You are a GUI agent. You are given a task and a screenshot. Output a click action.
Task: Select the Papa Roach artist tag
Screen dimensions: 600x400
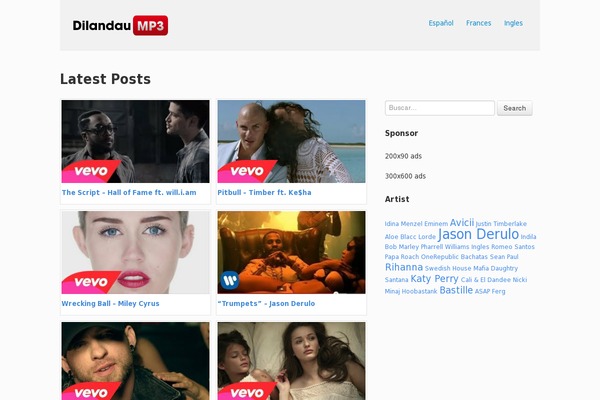[x=402, y=257]
